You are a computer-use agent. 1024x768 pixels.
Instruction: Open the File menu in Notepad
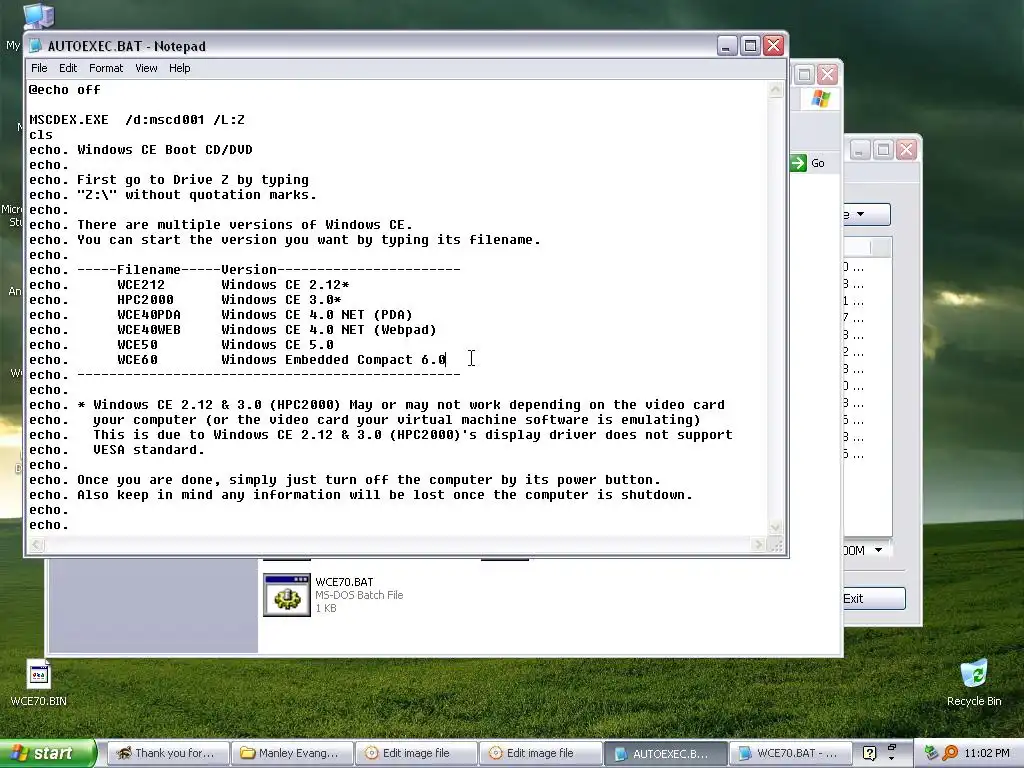click(x=39, y=68)
